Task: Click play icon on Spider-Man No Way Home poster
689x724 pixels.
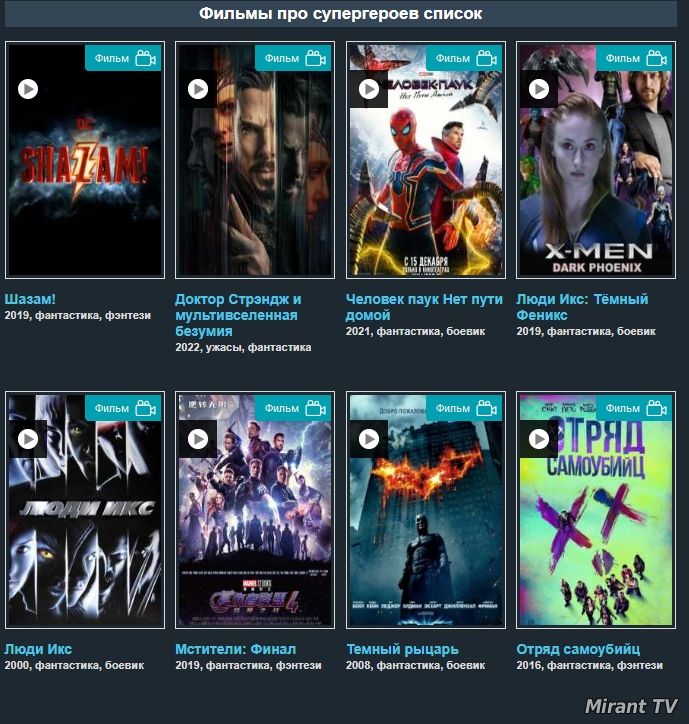Action: pos(369,89)
